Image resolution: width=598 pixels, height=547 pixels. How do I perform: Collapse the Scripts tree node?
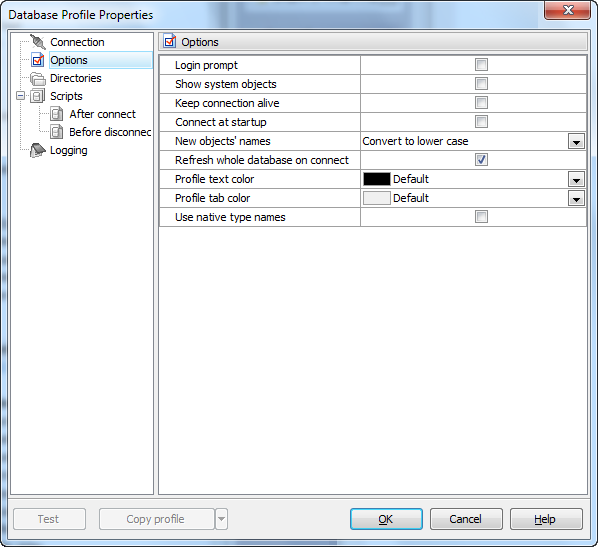click(21, 95)
